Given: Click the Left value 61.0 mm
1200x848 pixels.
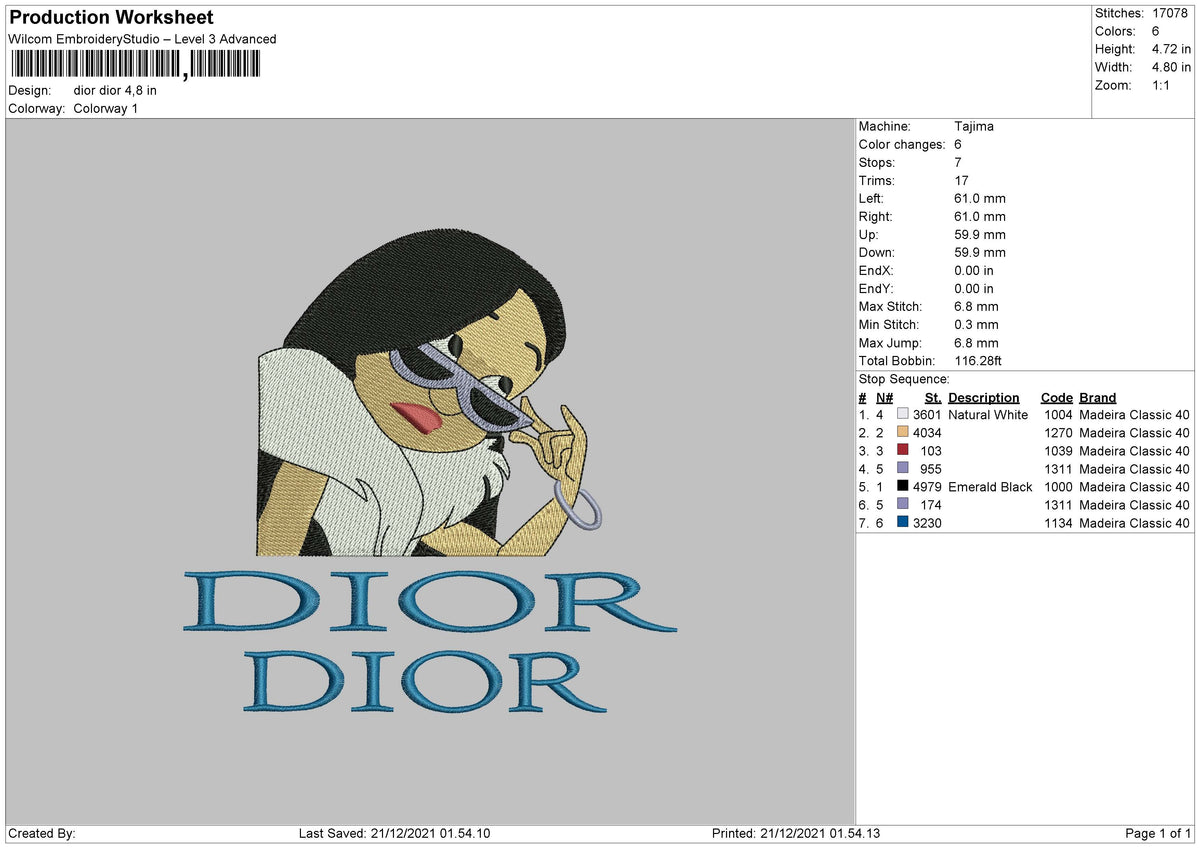Looking at the screenshot, I should [x=980, y=199].
